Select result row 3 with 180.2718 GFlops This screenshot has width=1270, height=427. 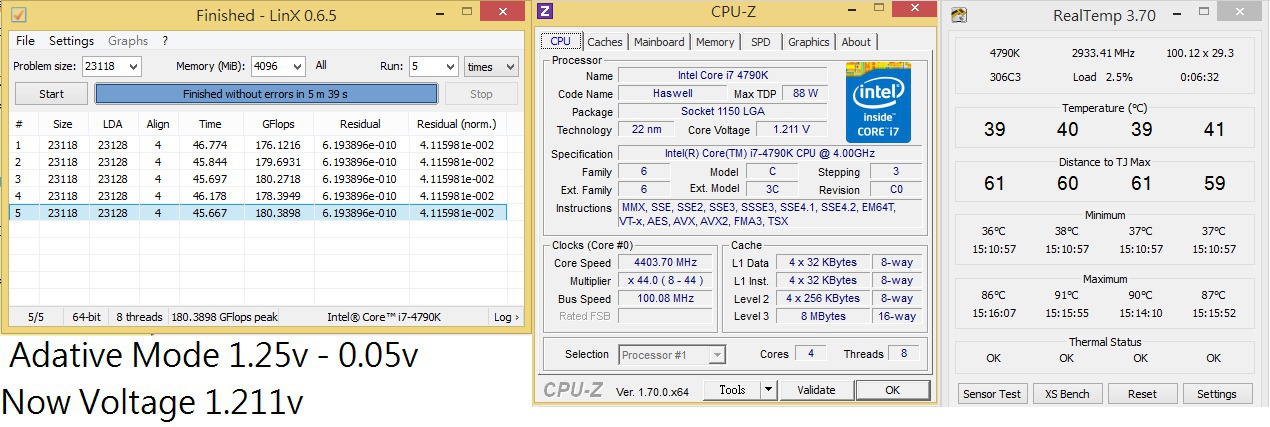(x=259, y=179)
